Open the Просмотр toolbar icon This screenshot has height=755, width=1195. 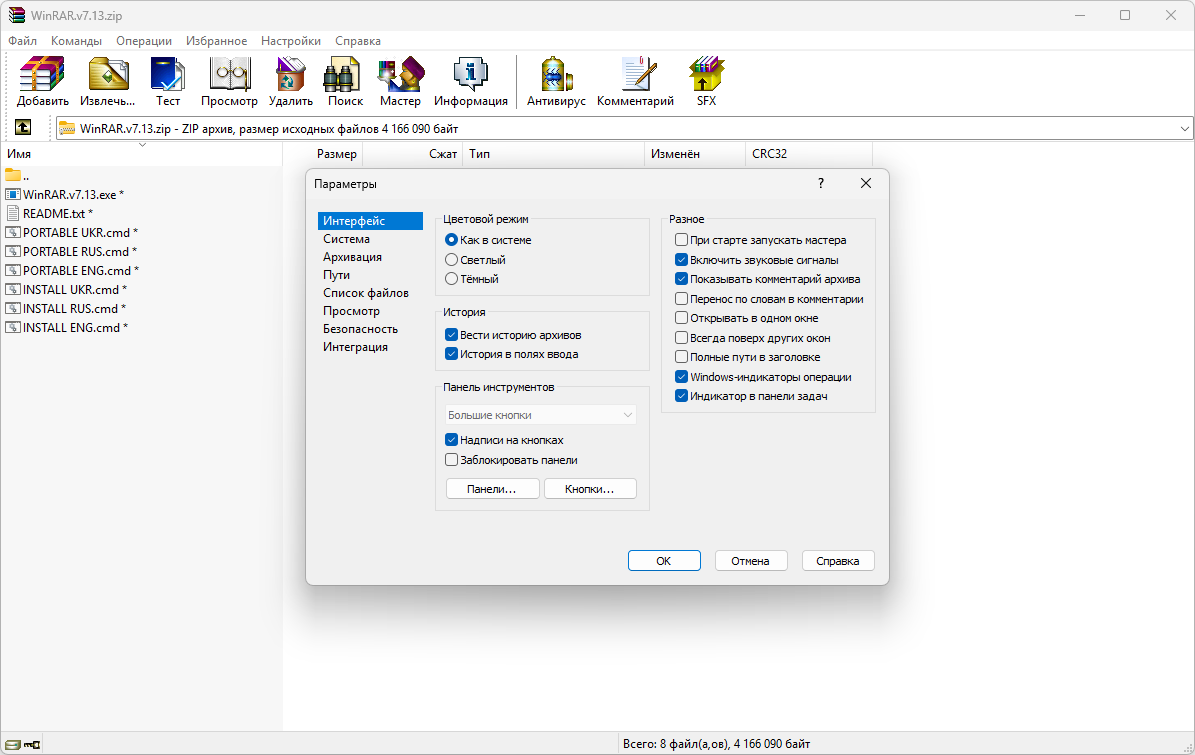[229, 74]
